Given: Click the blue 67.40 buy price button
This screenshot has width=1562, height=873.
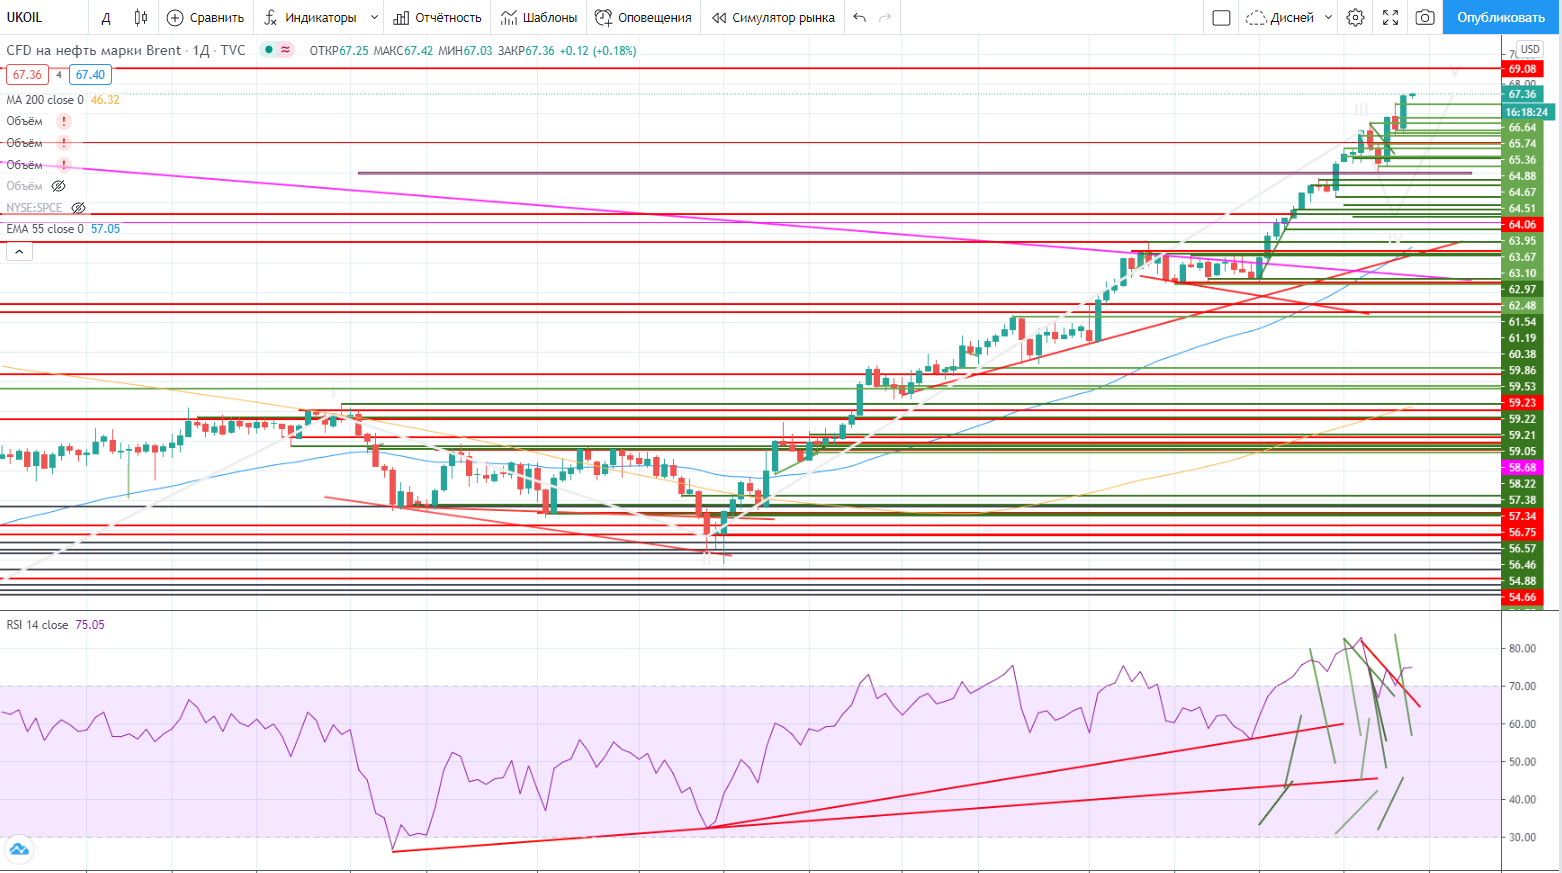Looking at the screenshot, I should 90,75.
